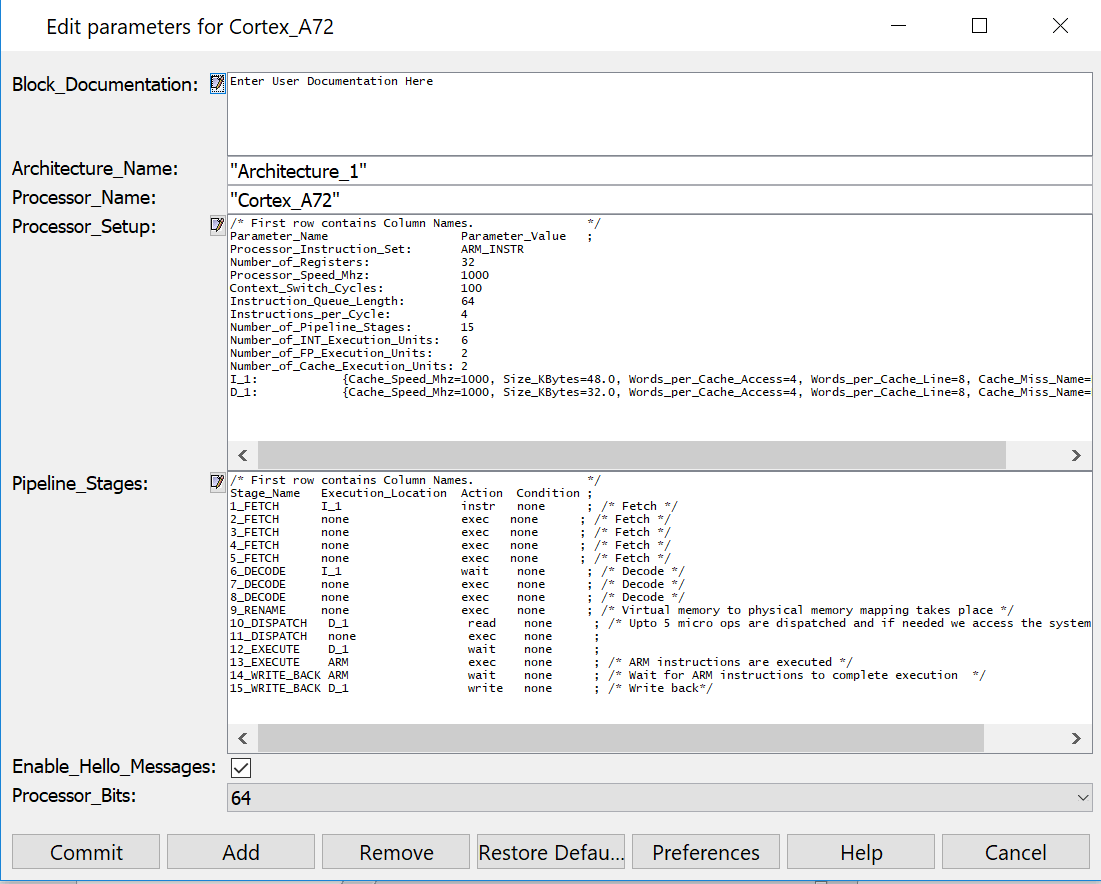Open the Processor_Bits dropdown
This screenshot has width=1101, height=884.
pos(659,797)
